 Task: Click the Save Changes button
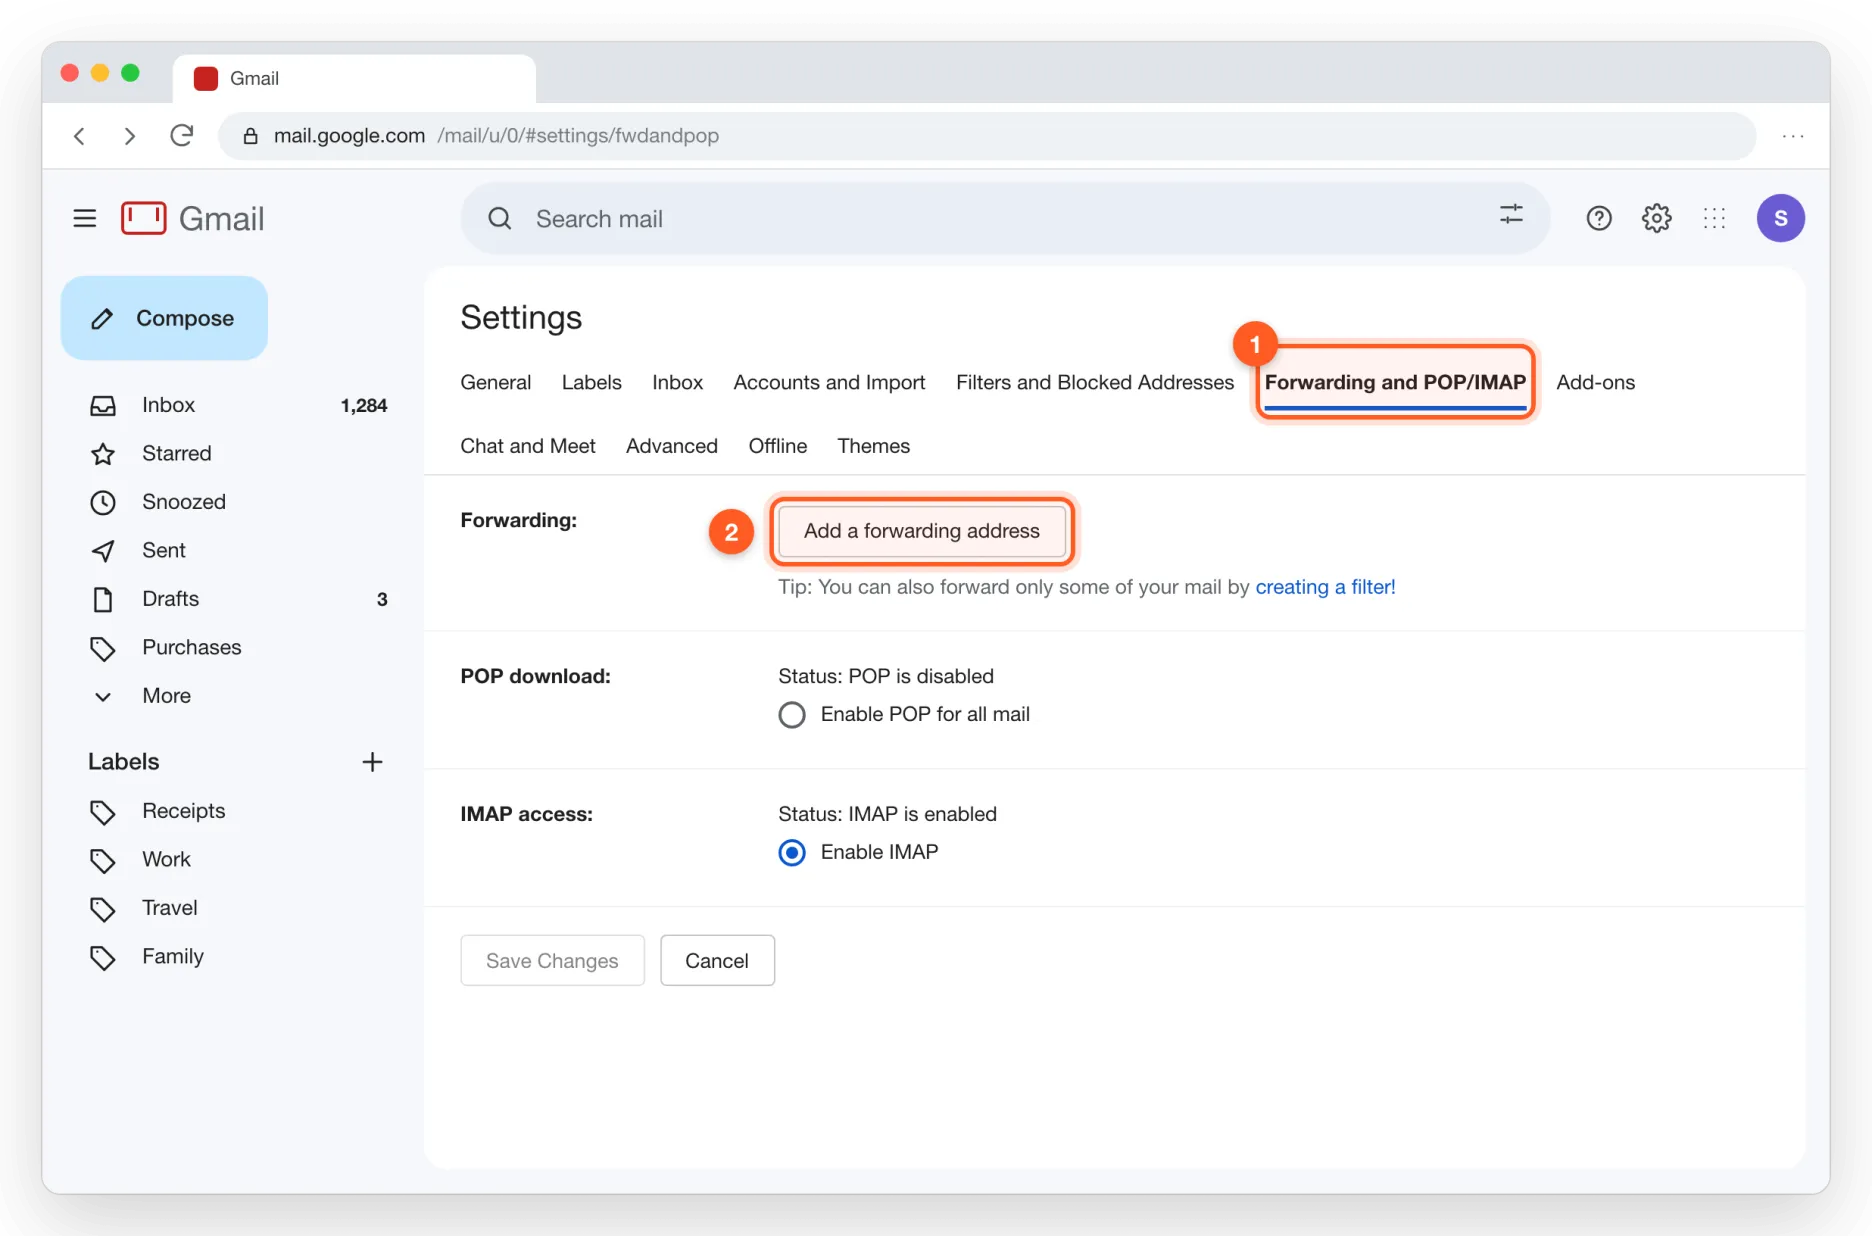552,960
